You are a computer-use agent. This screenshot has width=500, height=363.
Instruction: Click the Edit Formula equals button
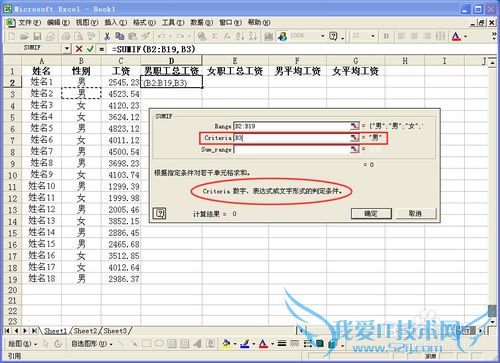click(x=102, y=49)
